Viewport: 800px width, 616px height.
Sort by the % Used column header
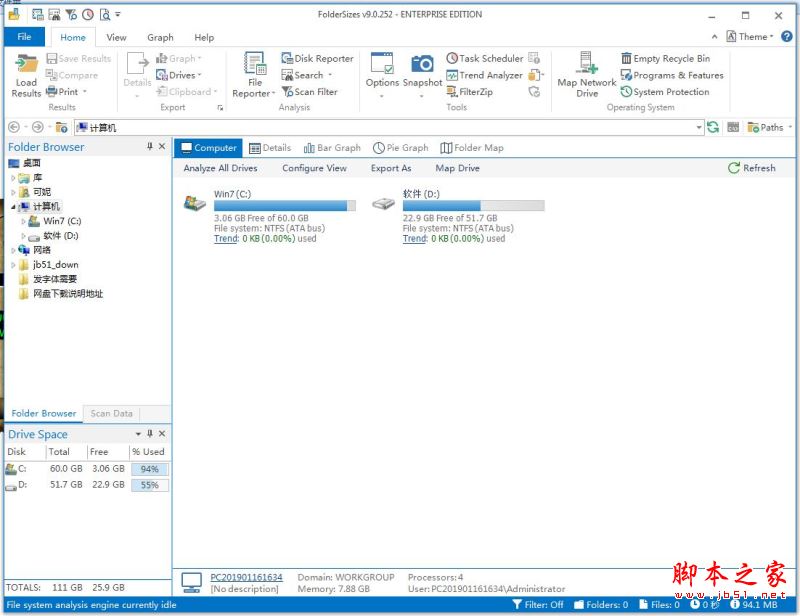[148, 452]
